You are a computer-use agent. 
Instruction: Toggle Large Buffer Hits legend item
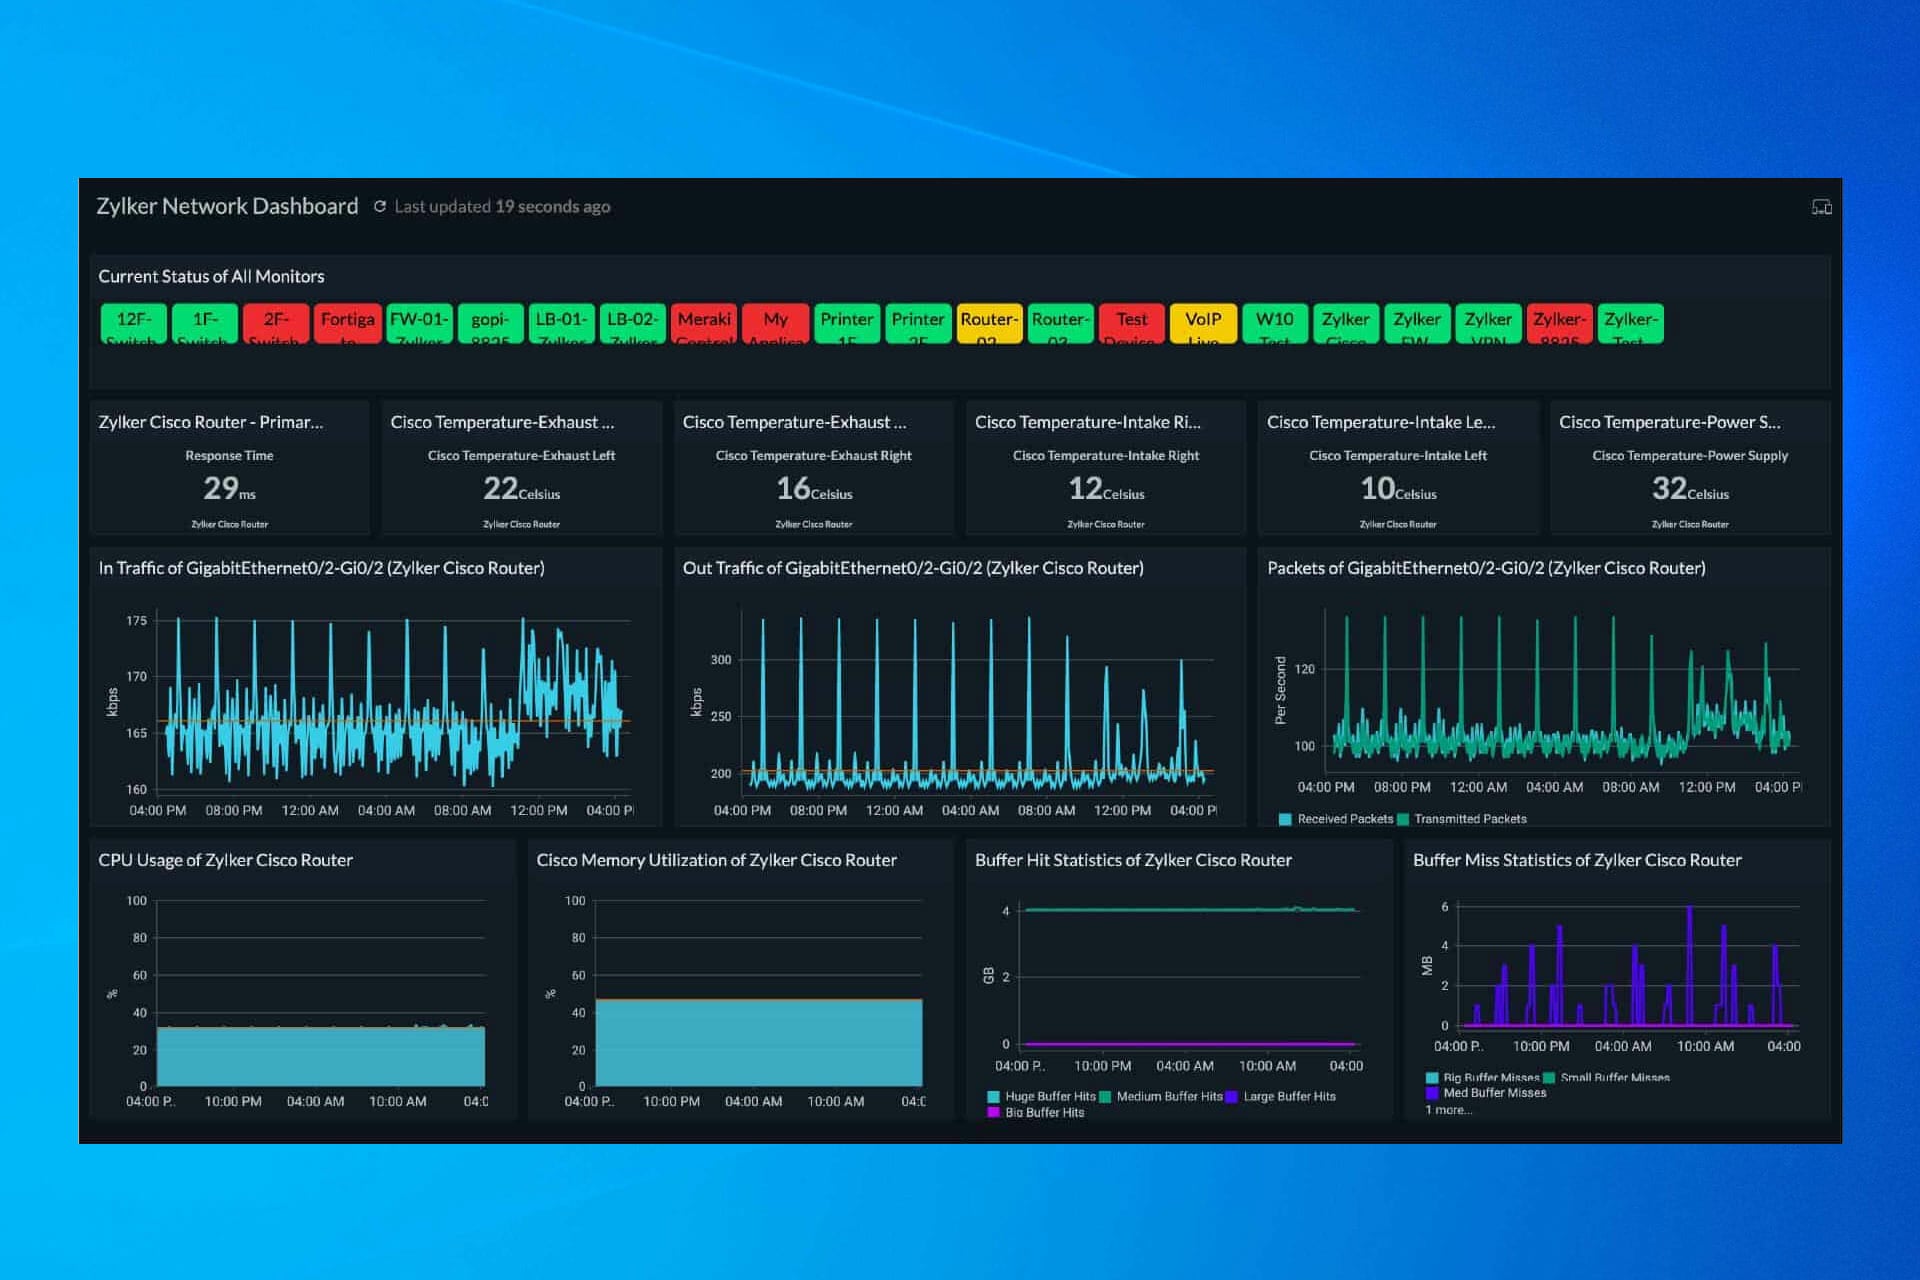pyautogui.click(x=1288, y=1097)
